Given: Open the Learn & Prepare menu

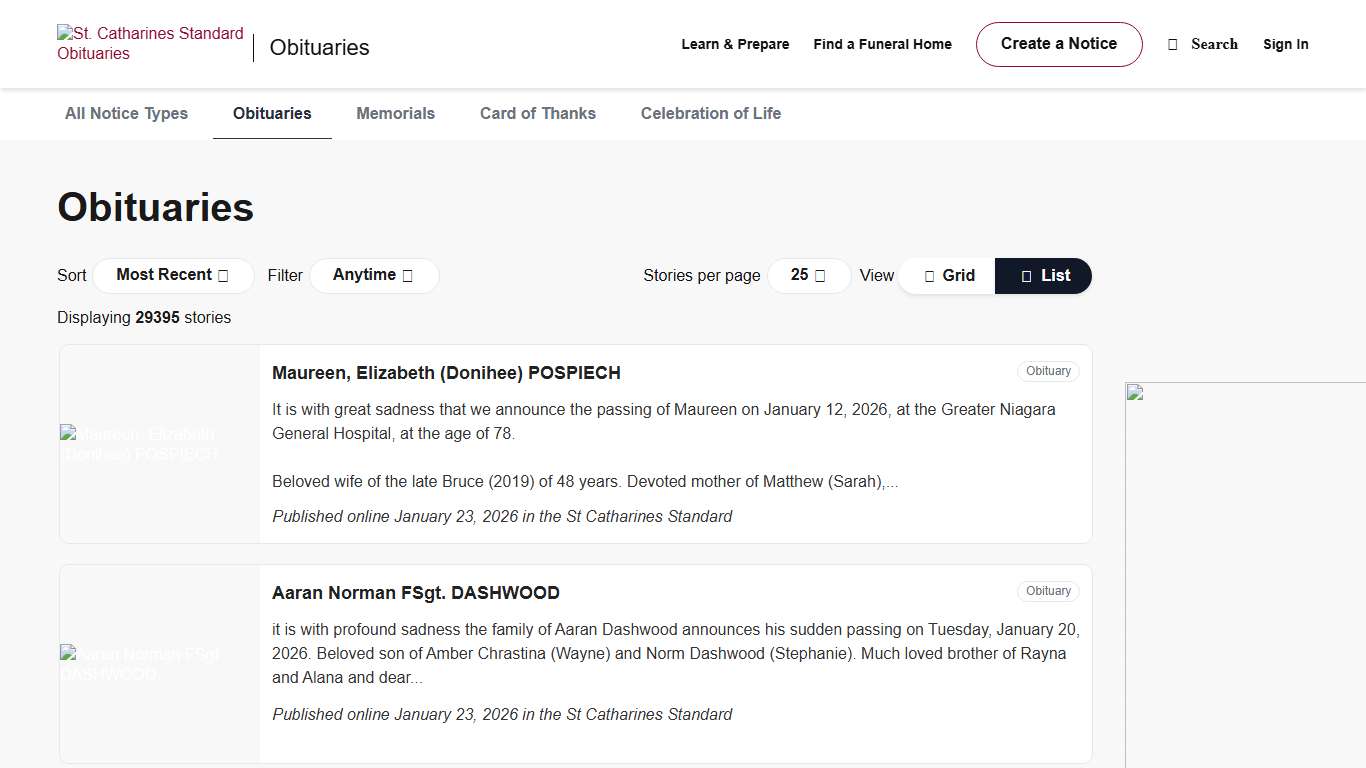Looking at the screenshot, I should tap(735, 44).
